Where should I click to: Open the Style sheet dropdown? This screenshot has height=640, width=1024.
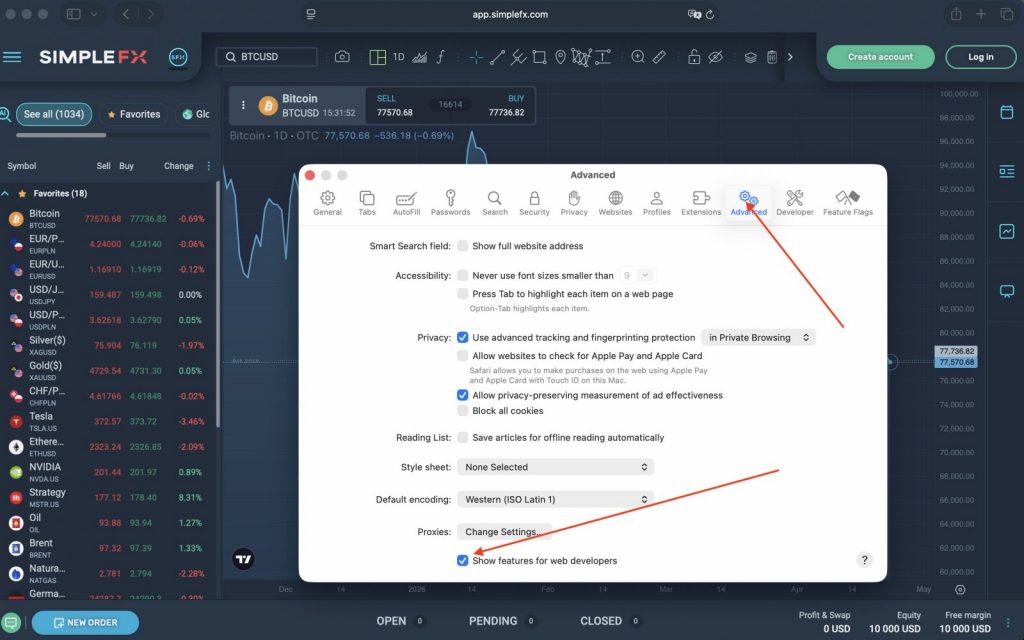(x=555, y=467)
